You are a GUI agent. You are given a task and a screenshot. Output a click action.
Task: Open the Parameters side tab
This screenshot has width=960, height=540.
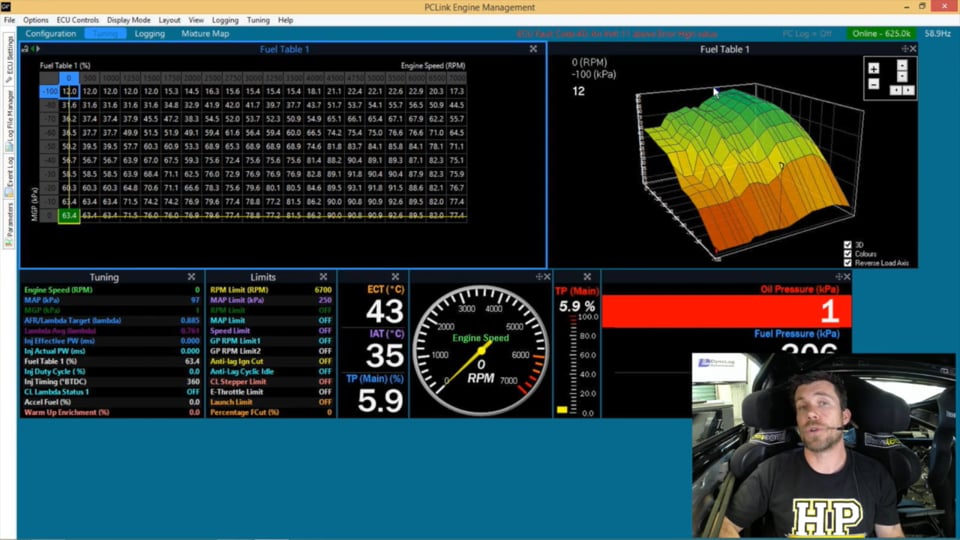point(9,224)
